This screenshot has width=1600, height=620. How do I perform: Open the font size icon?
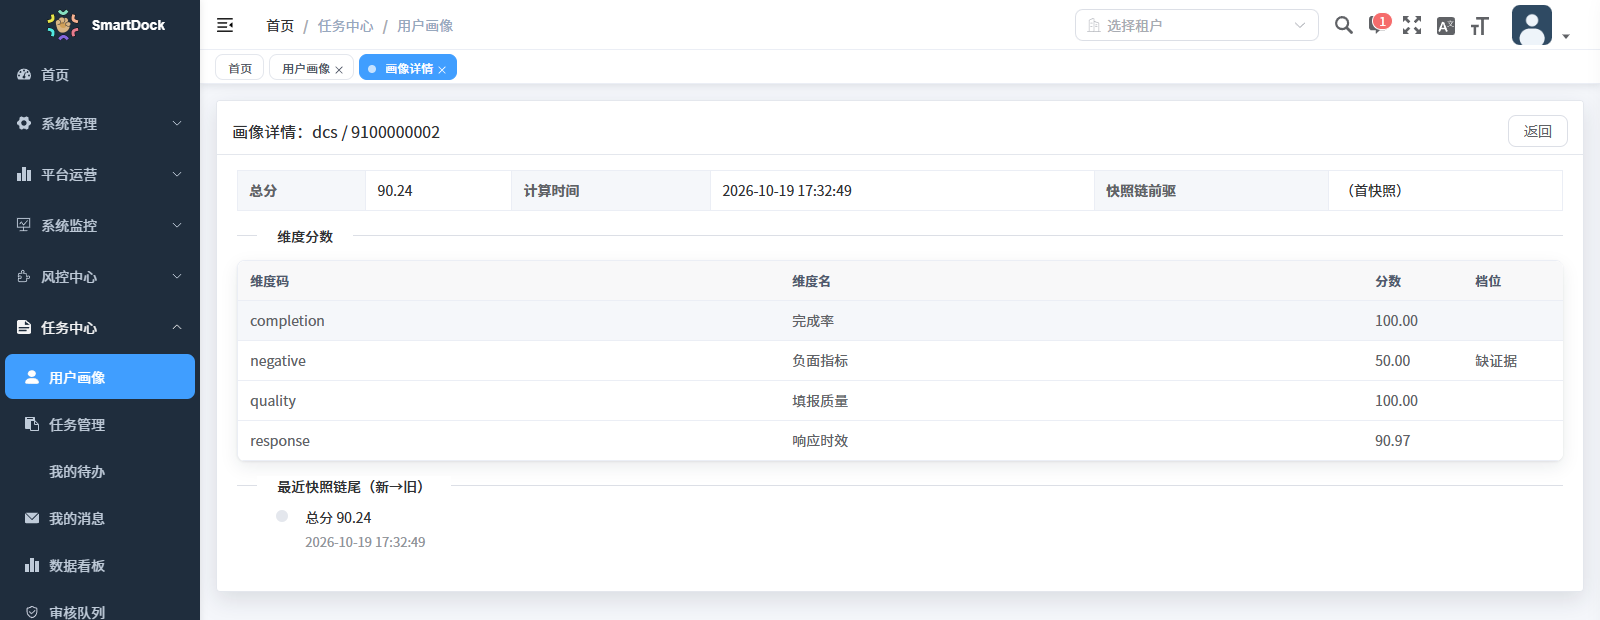click(1480, 26)
